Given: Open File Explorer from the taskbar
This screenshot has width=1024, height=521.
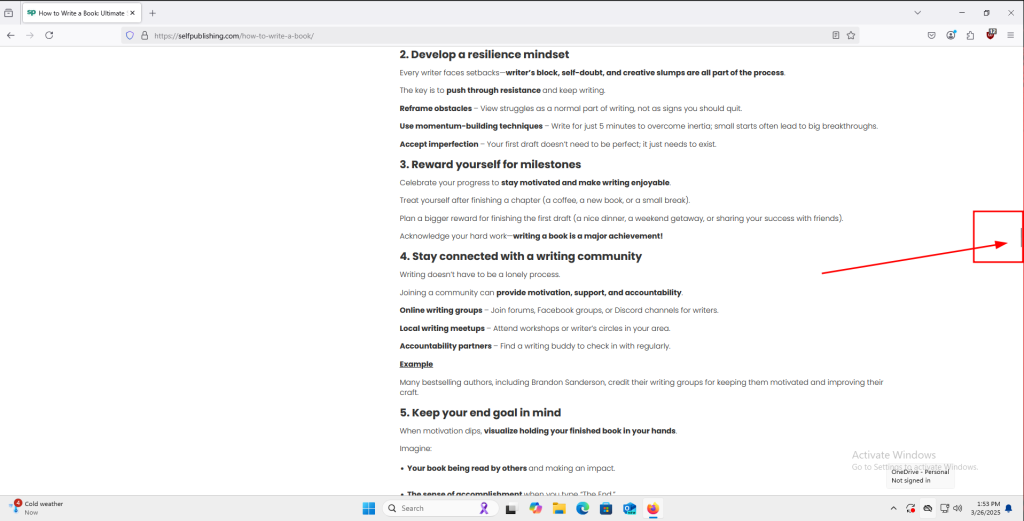Looking at the screenshot, I should (x=559, y=508).
